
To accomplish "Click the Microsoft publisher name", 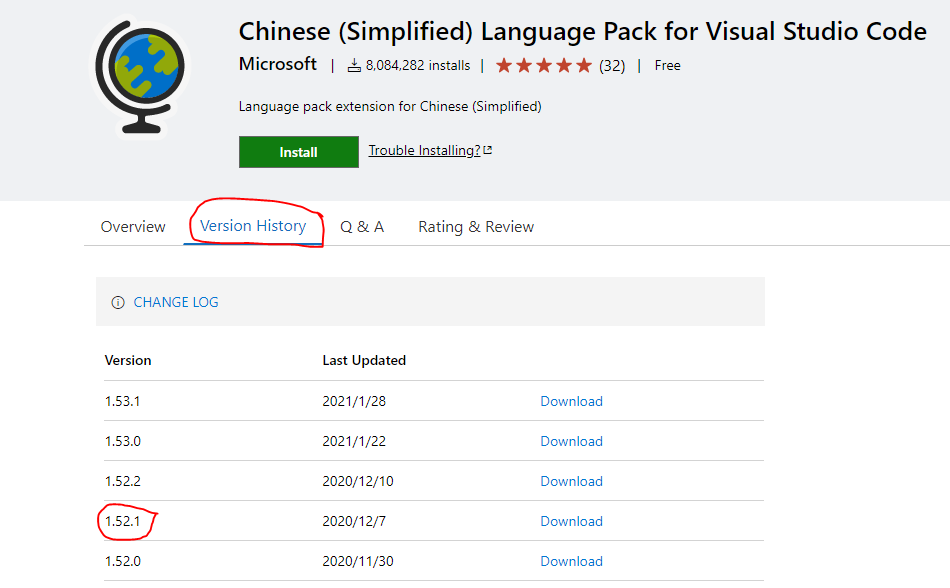I will [278, 64].
